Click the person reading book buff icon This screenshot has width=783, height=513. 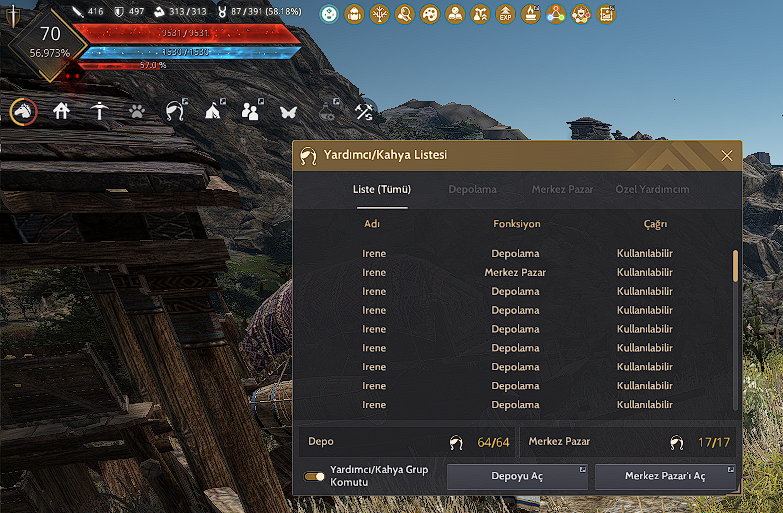[x=455, y=14]
